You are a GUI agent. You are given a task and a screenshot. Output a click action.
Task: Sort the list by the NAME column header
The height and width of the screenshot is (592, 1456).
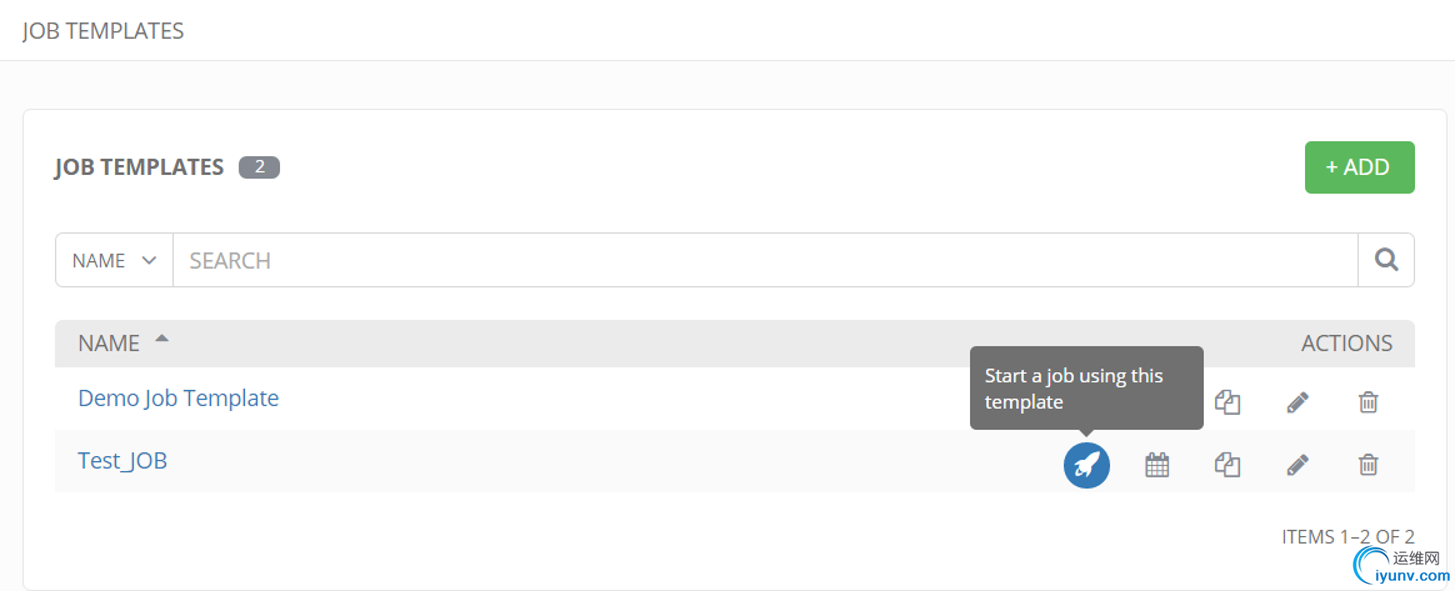coord(109,343)
